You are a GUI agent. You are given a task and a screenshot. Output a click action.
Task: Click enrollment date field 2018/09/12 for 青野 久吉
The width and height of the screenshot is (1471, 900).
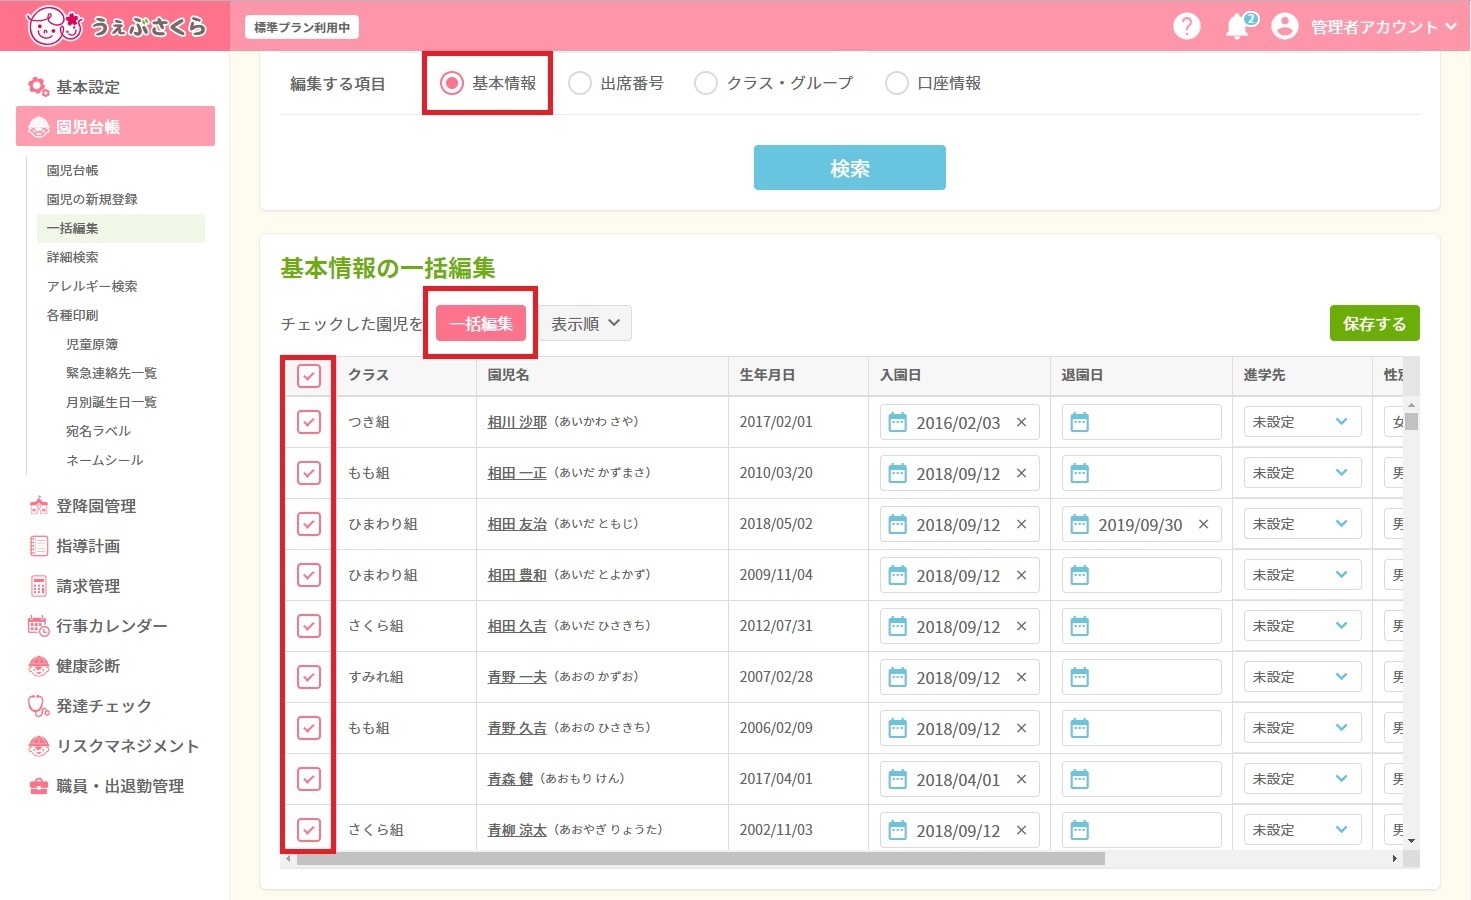pos(960,728)
